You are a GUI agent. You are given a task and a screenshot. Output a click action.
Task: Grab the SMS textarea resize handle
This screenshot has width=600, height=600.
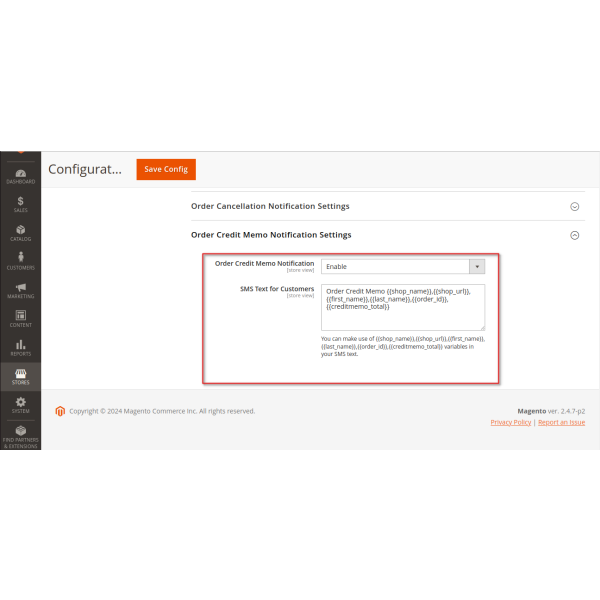[x=481, y=326]
